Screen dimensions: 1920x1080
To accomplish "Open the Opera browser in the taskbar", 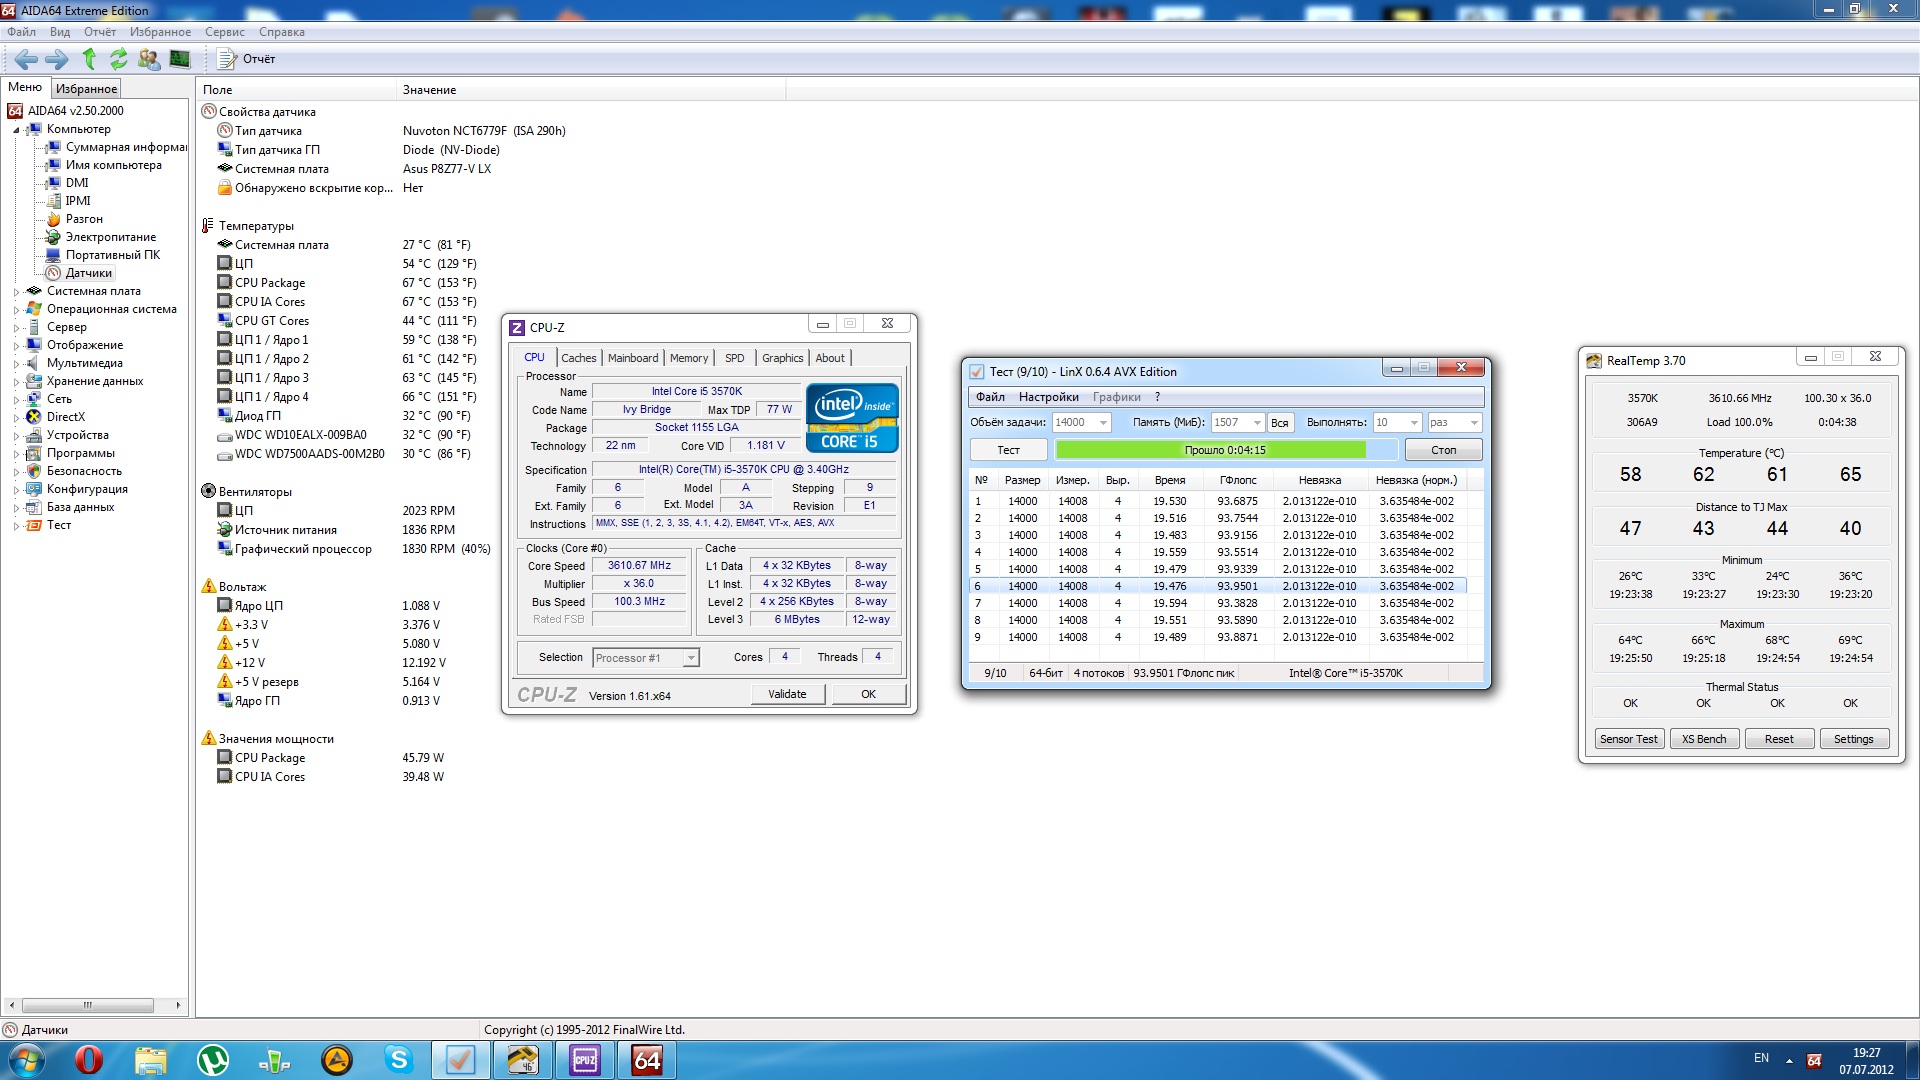I will pos(89,1060).
